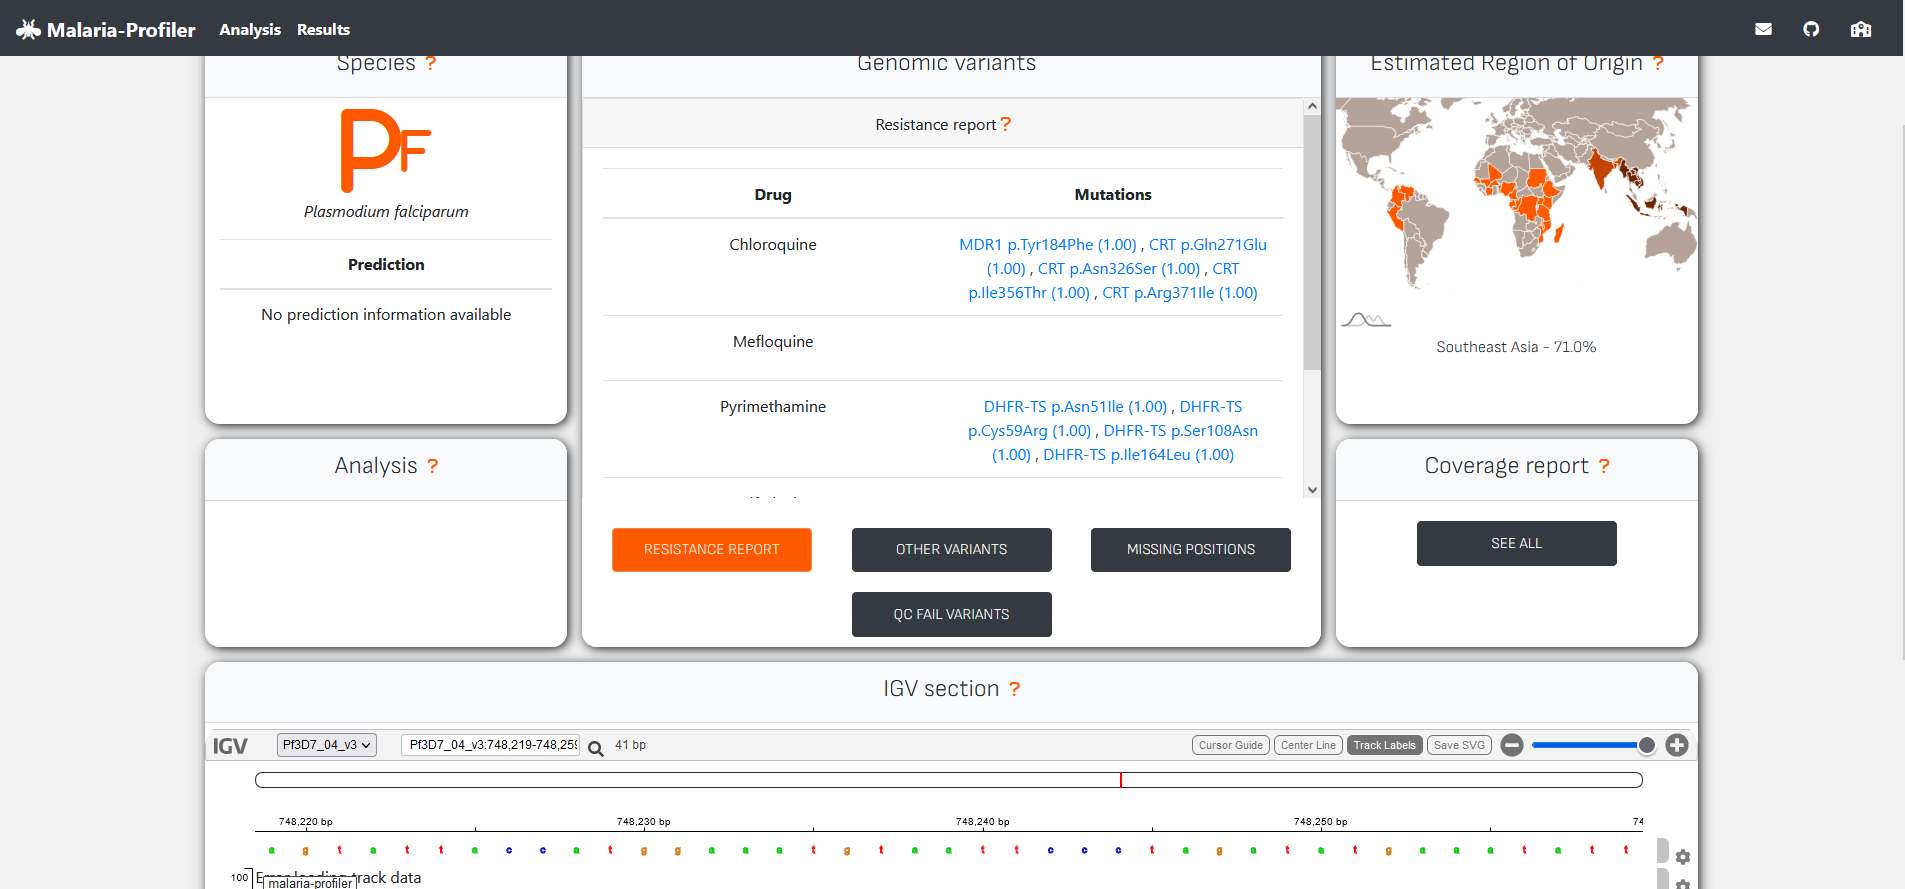The width and height of the screenshot is (1905, 889).
Task: Click the help icon beside Resistance report
Action: pos(1006,124)
